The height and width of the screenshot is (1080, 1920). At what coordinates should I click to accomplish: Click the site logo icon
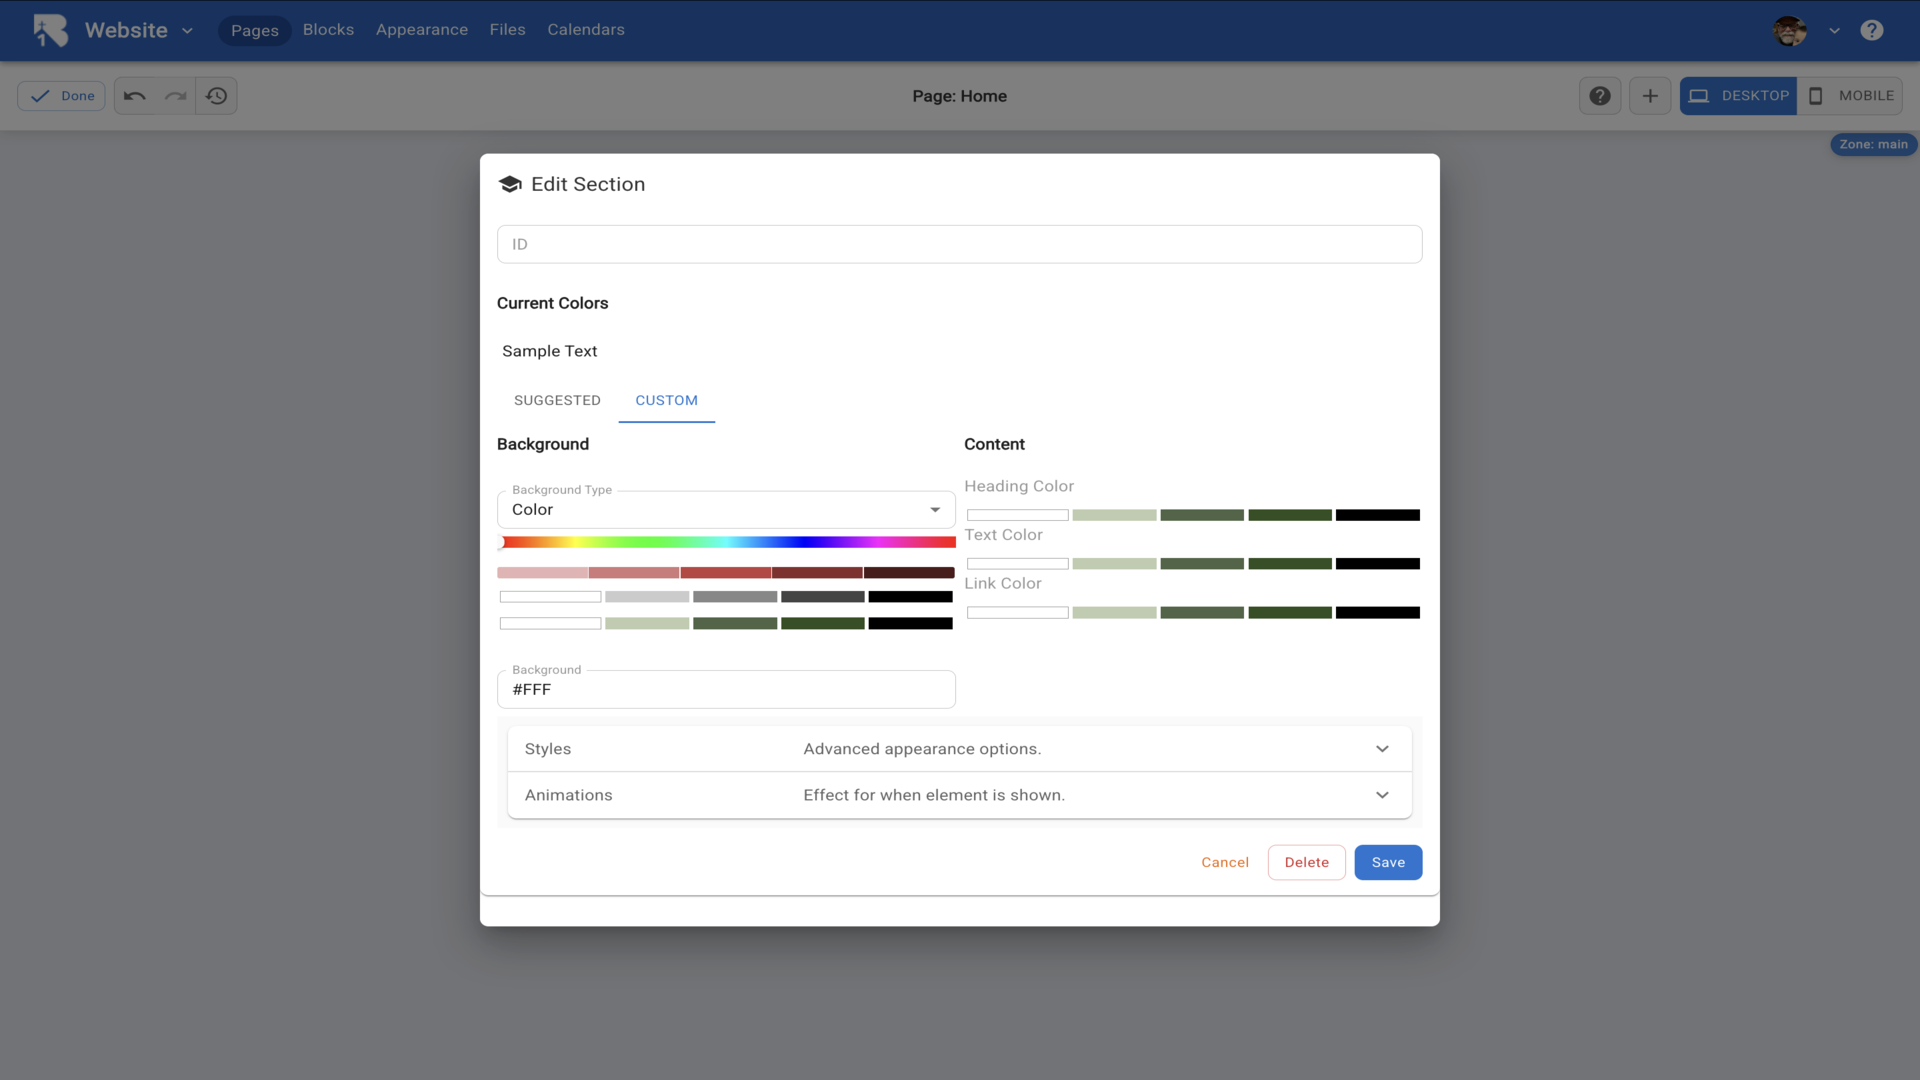pyautogui.click(x=50, y=30)
